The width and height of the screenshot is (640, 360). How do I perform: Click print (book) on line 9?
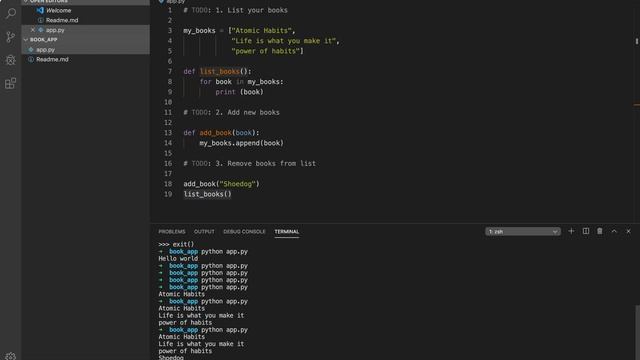click(x=240, y=92)
